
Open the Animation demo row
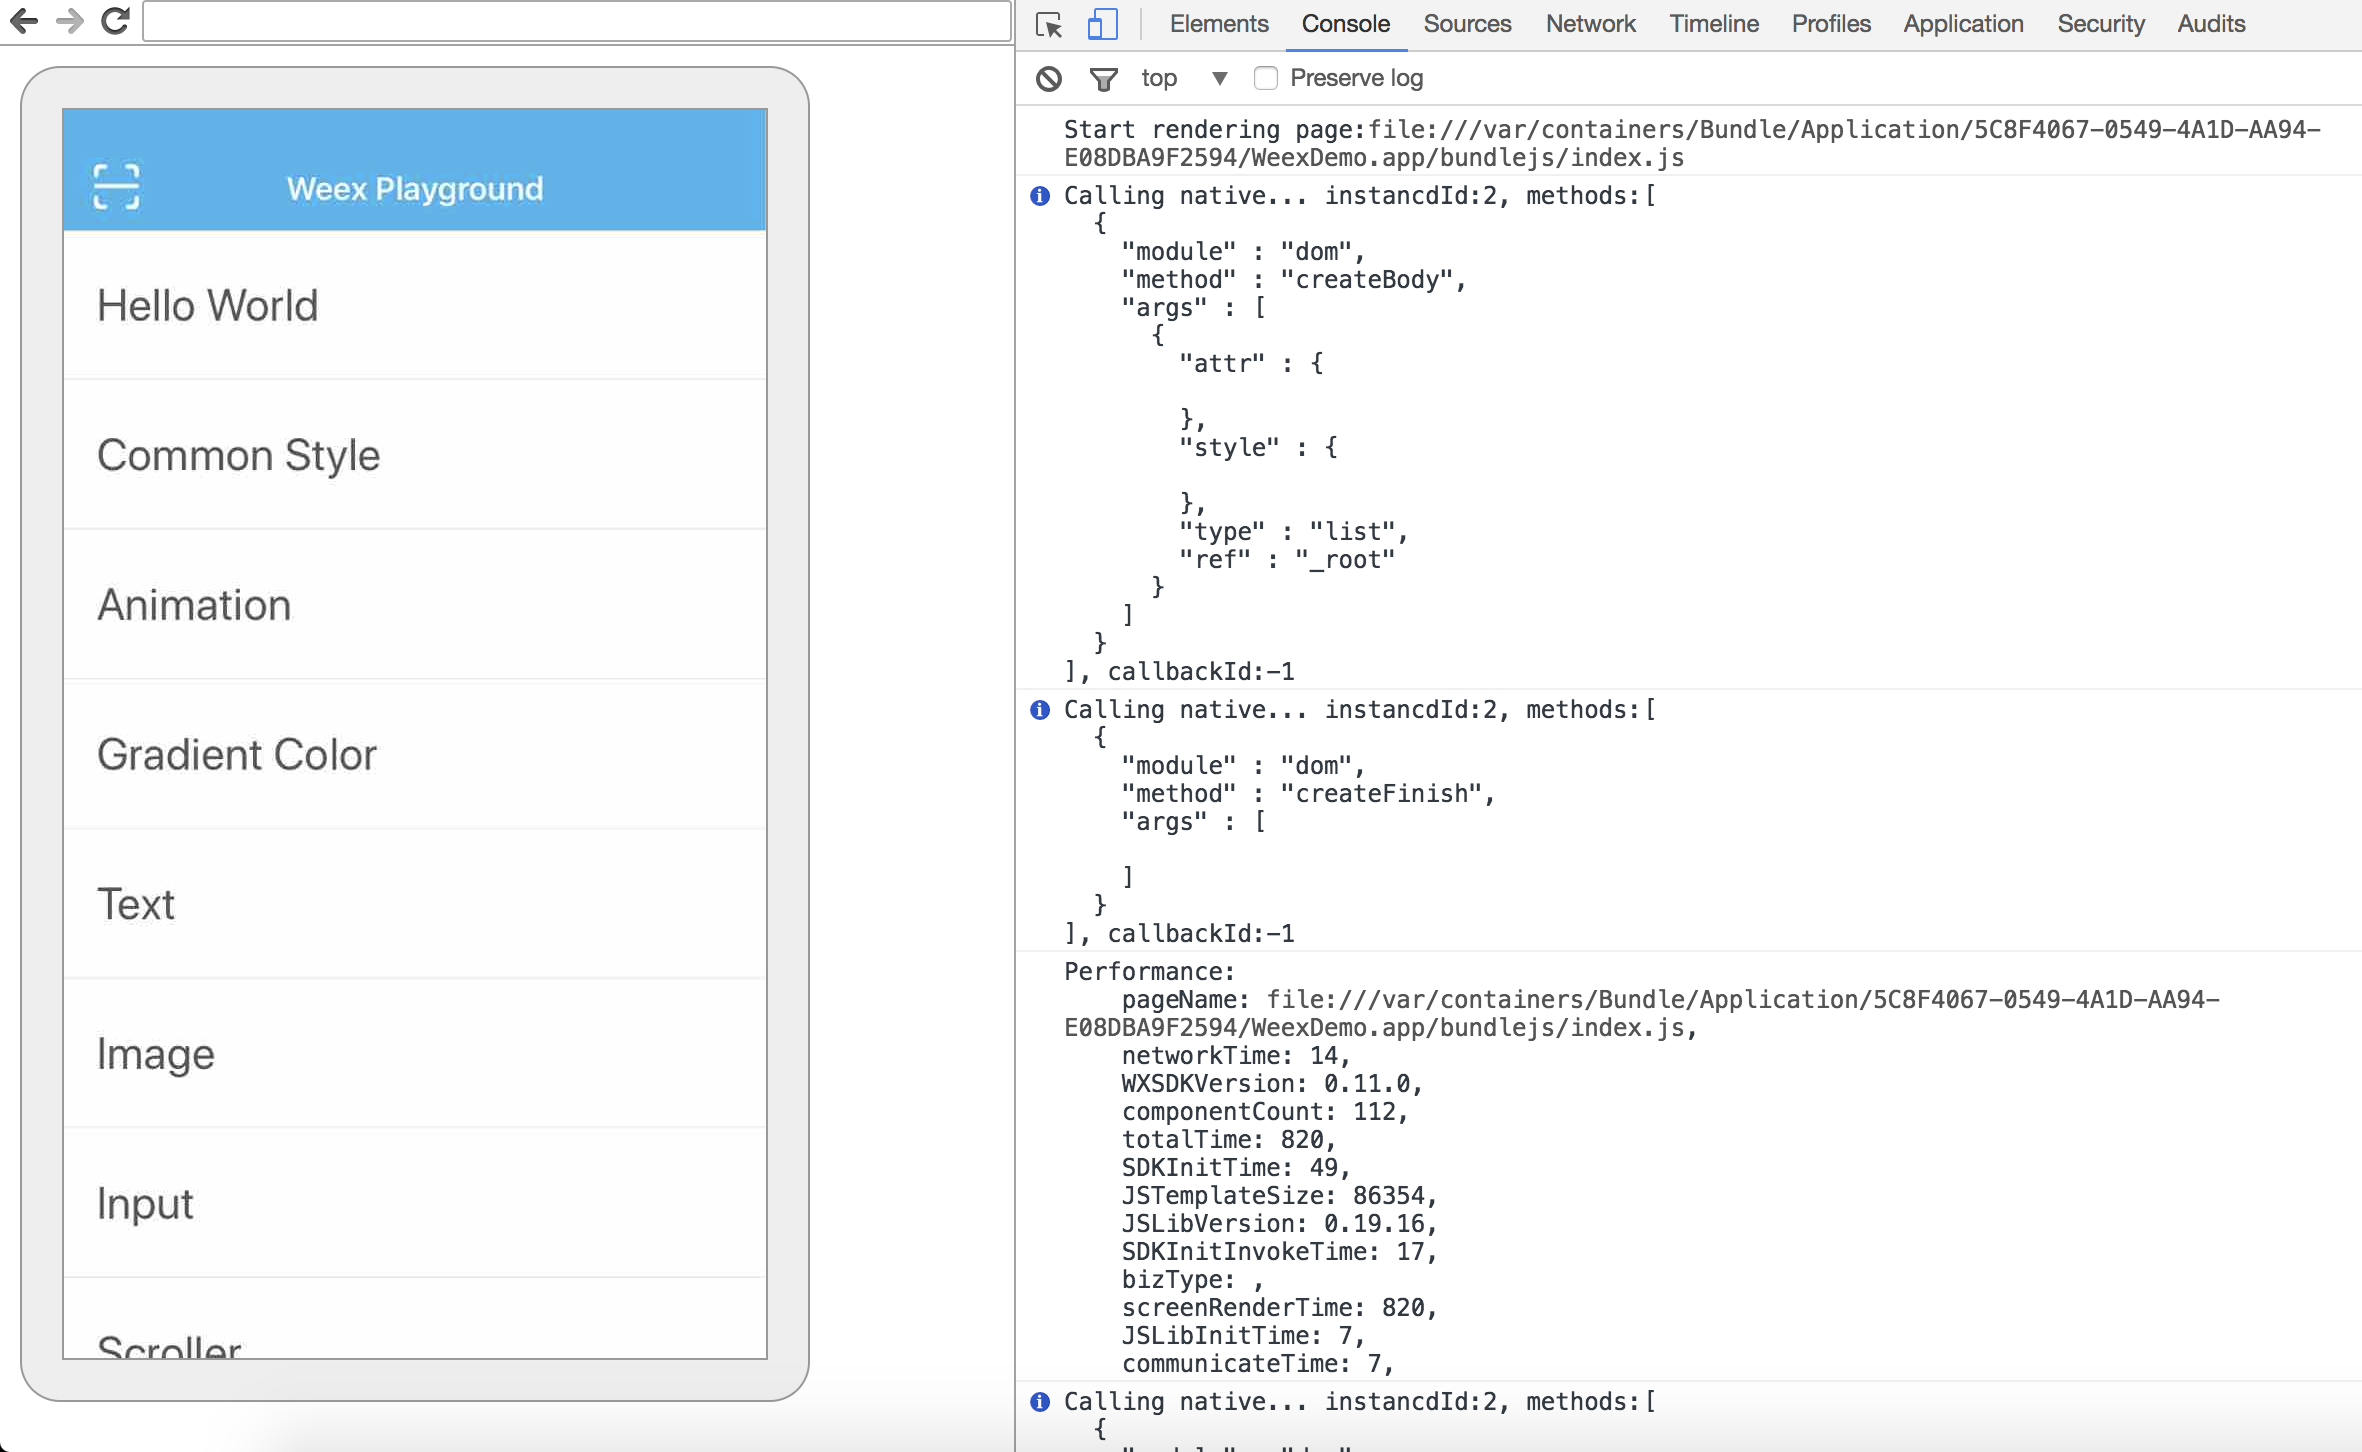point(415,605)
